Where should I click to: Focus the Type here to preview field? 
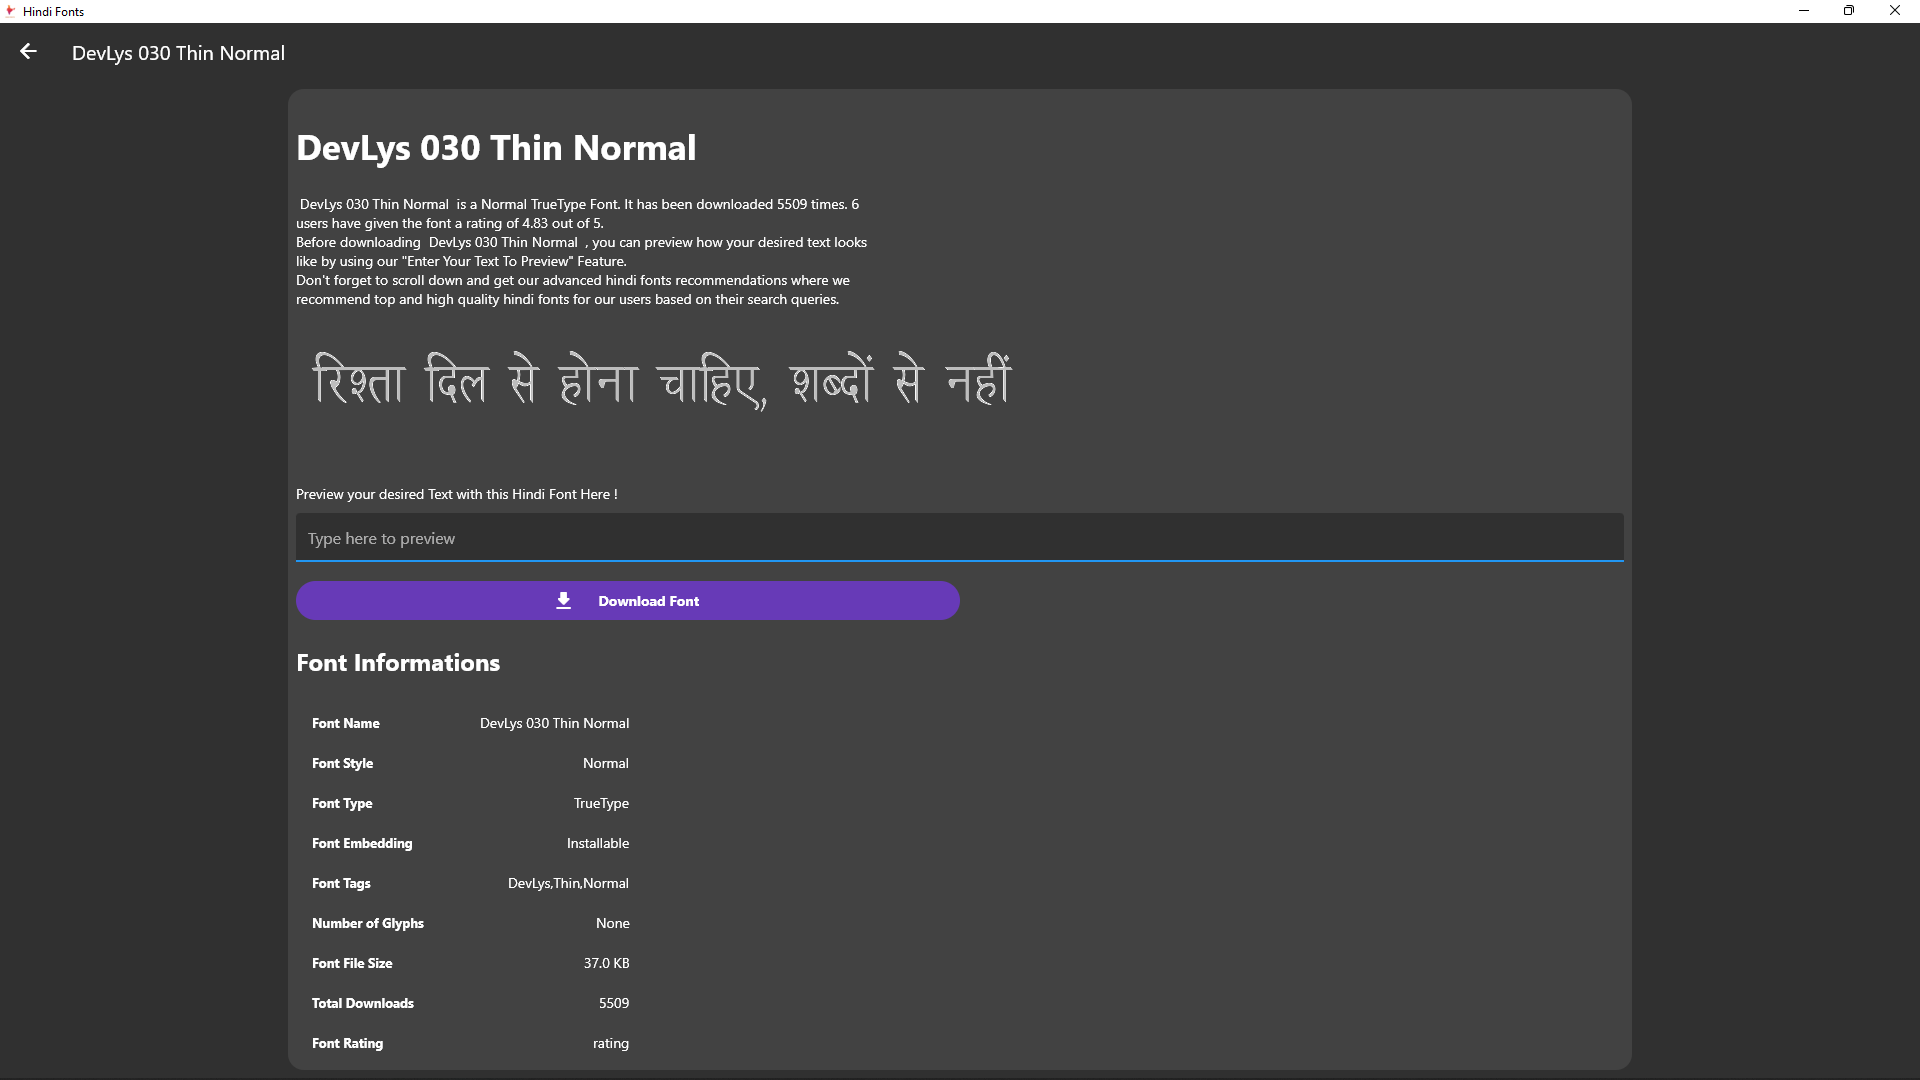(959, 538)
